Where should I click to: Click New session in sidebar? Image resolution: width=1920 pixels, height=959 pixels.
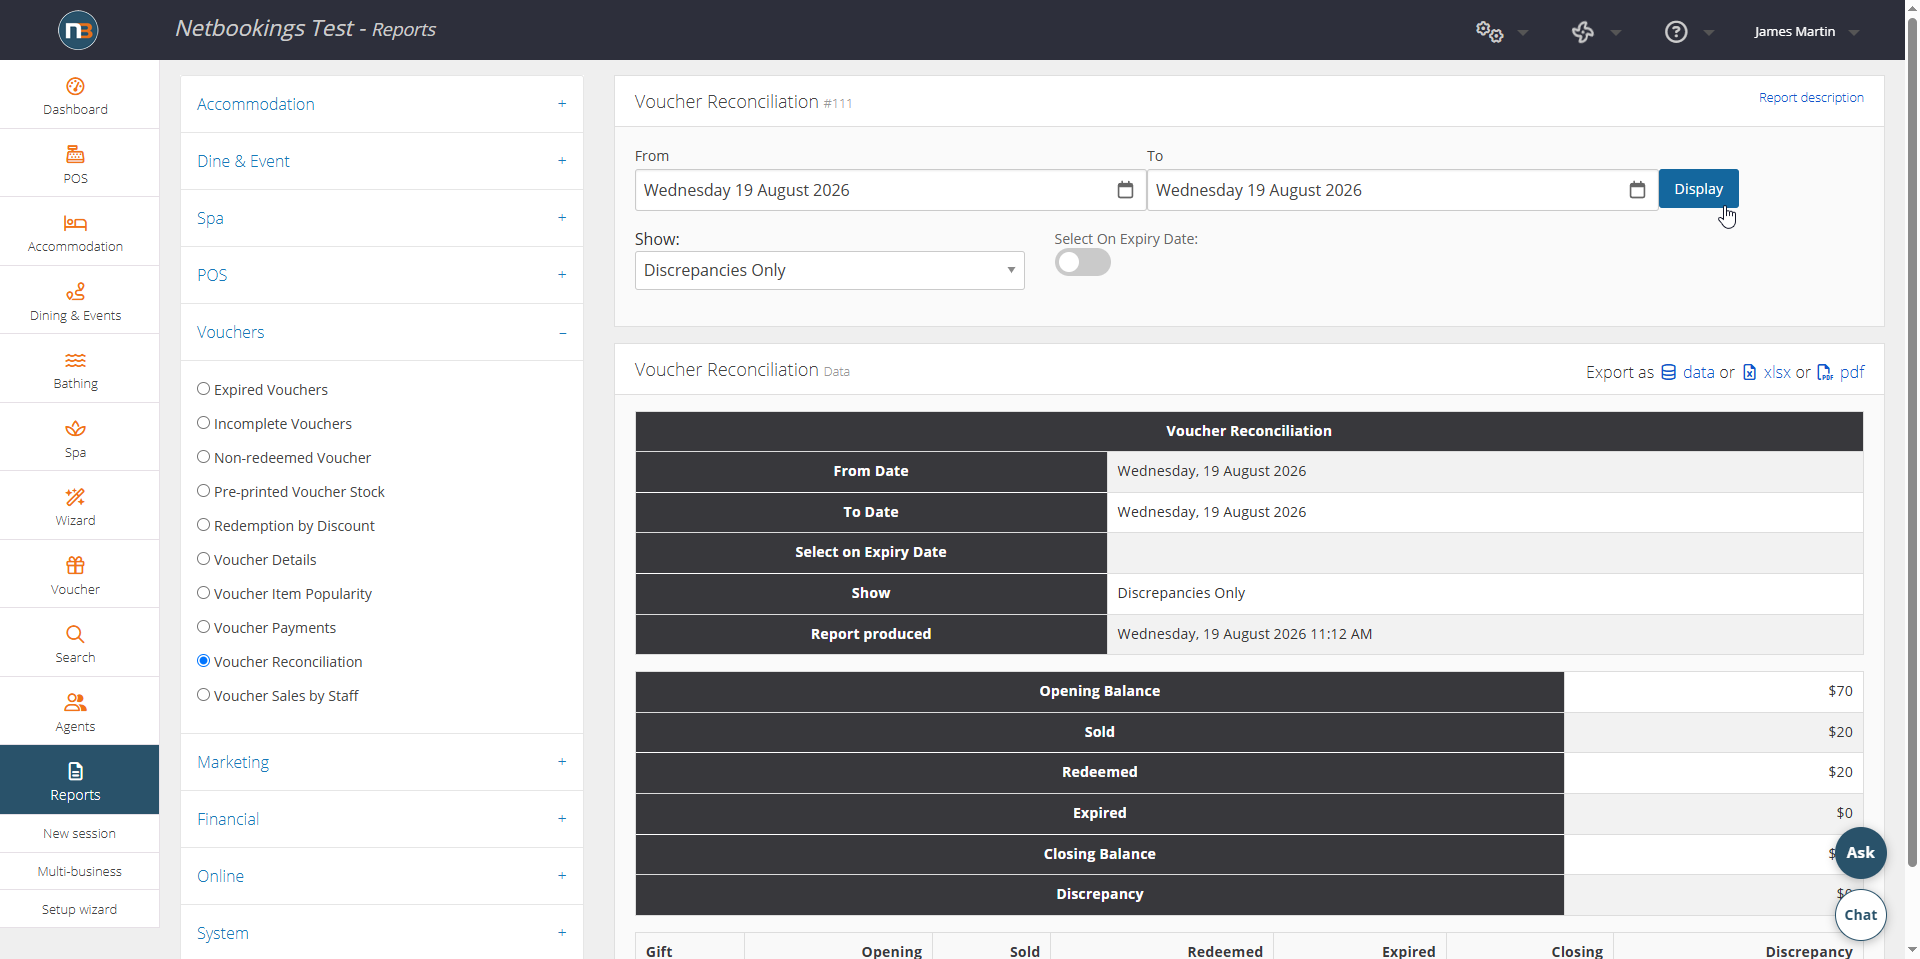click(x=79, y=834)
